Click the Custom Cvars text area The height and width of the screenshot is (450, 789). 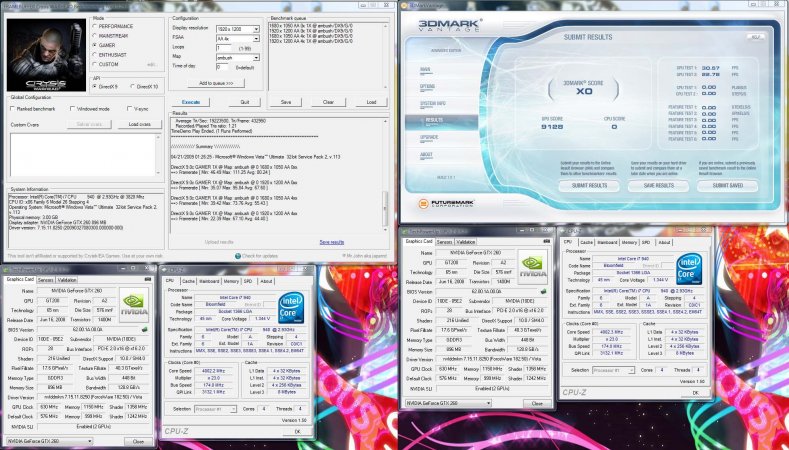[84, 155]
